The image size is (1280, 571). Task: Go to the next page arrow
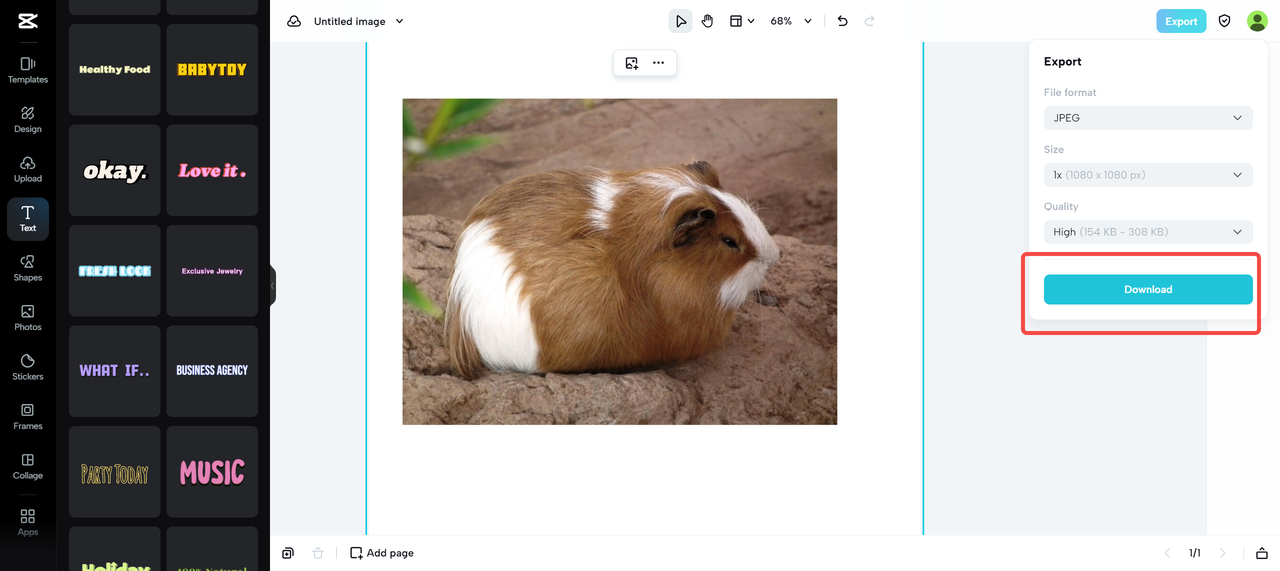click(x=1222, y=553)
